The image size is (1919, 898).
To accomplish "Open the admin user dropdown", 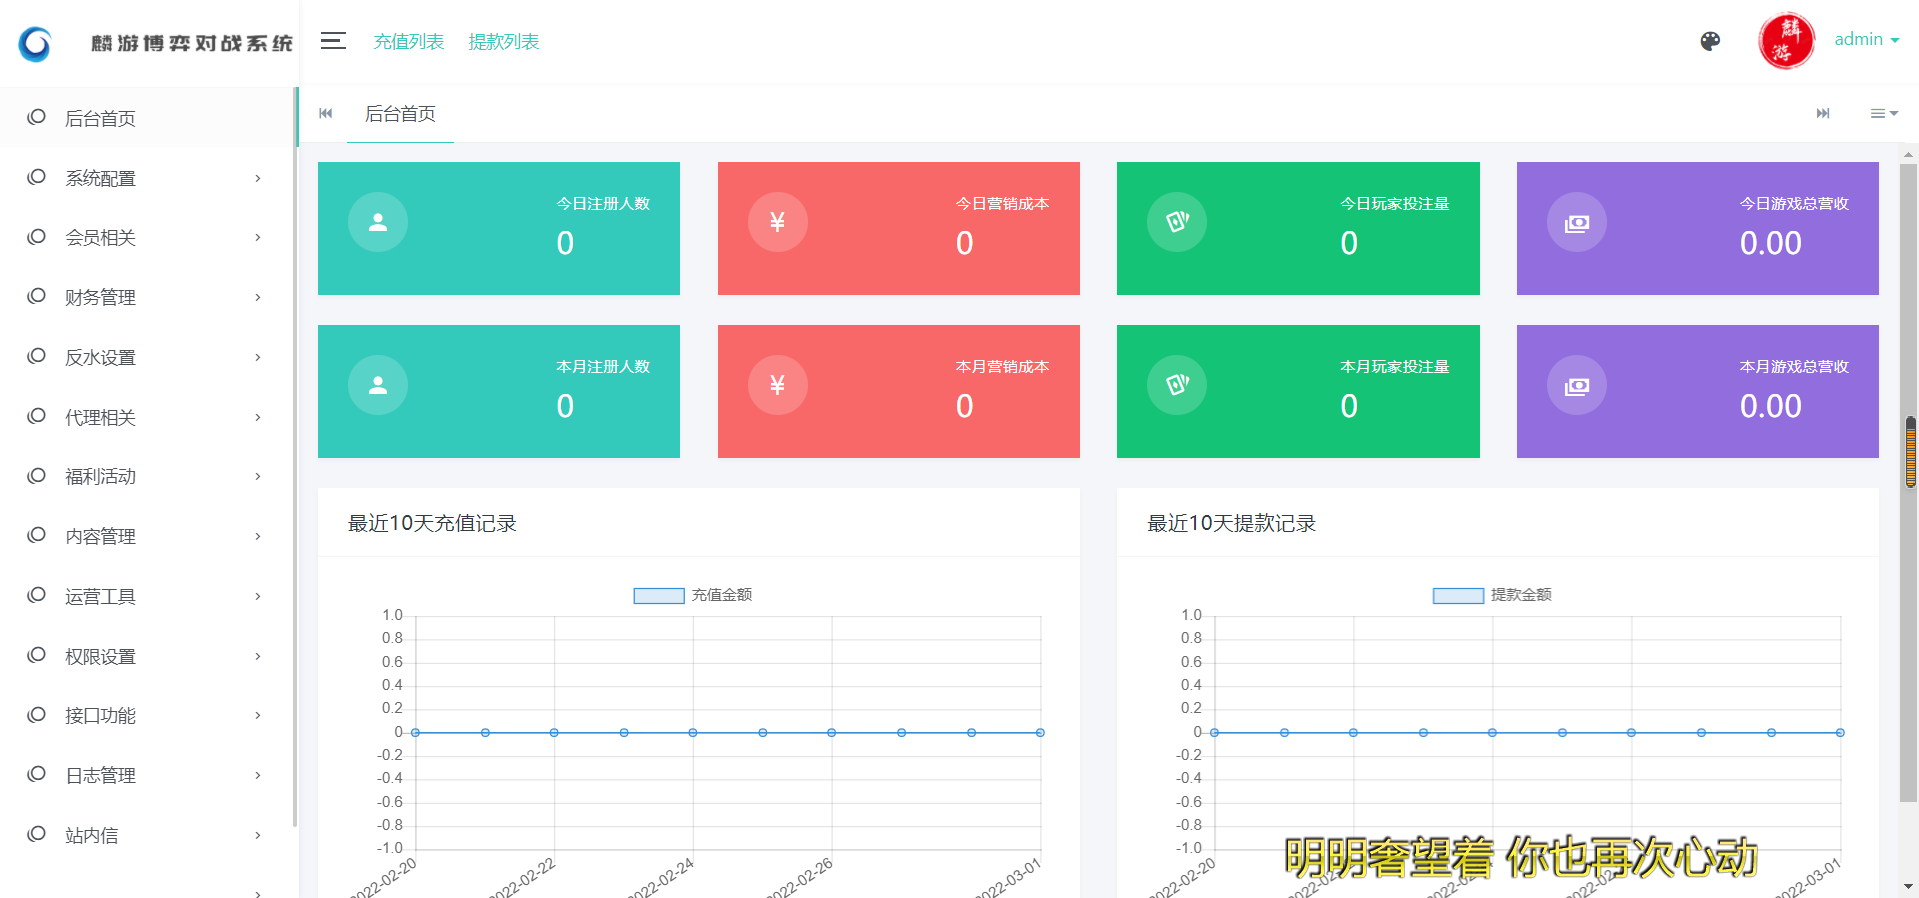I will [1866, 40].
